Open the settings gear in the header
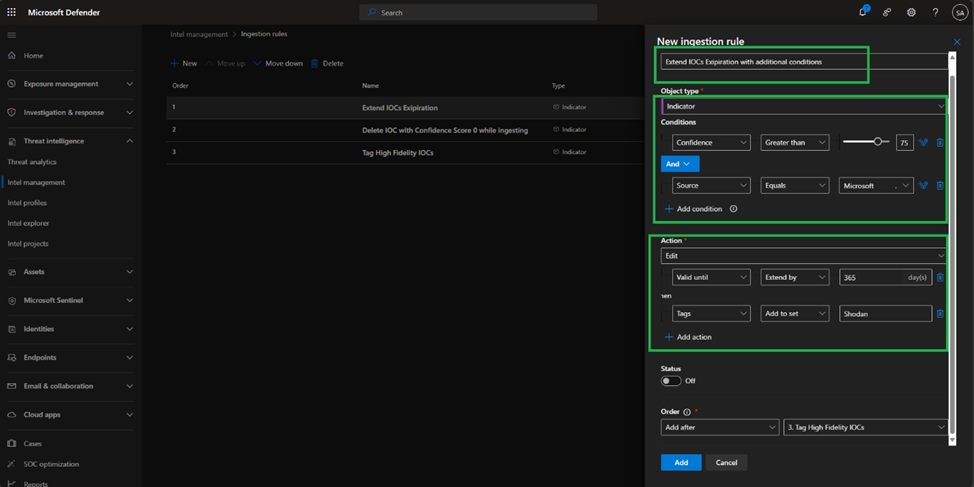The width and height of the screenshot is (974, 487). tap(911, 12)
